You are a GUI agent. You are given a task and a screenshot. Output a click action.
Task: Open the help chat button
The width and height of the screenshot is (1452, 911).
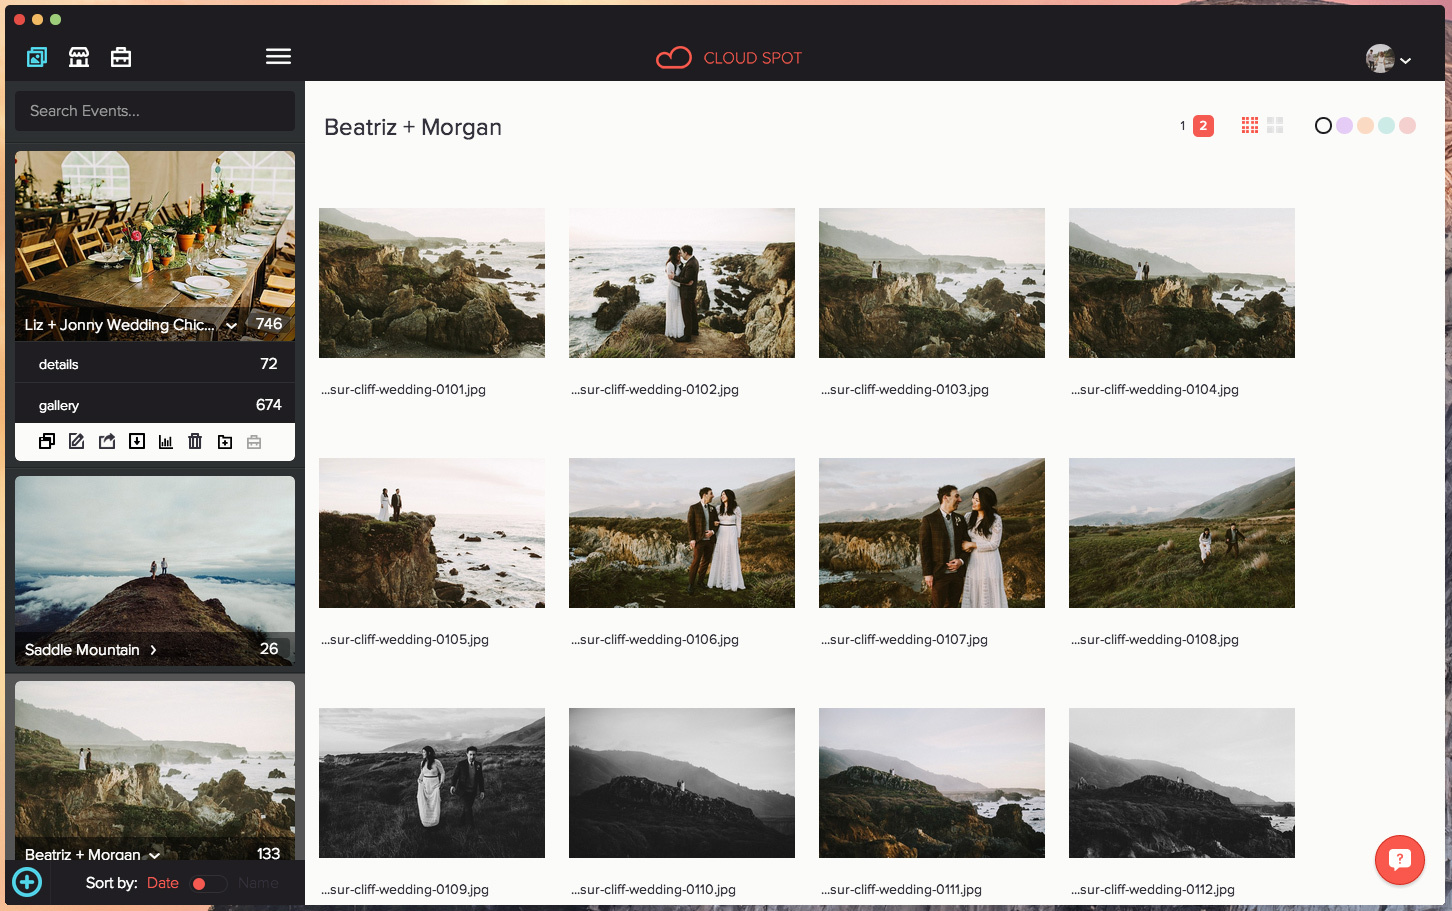pos(1399,859)
